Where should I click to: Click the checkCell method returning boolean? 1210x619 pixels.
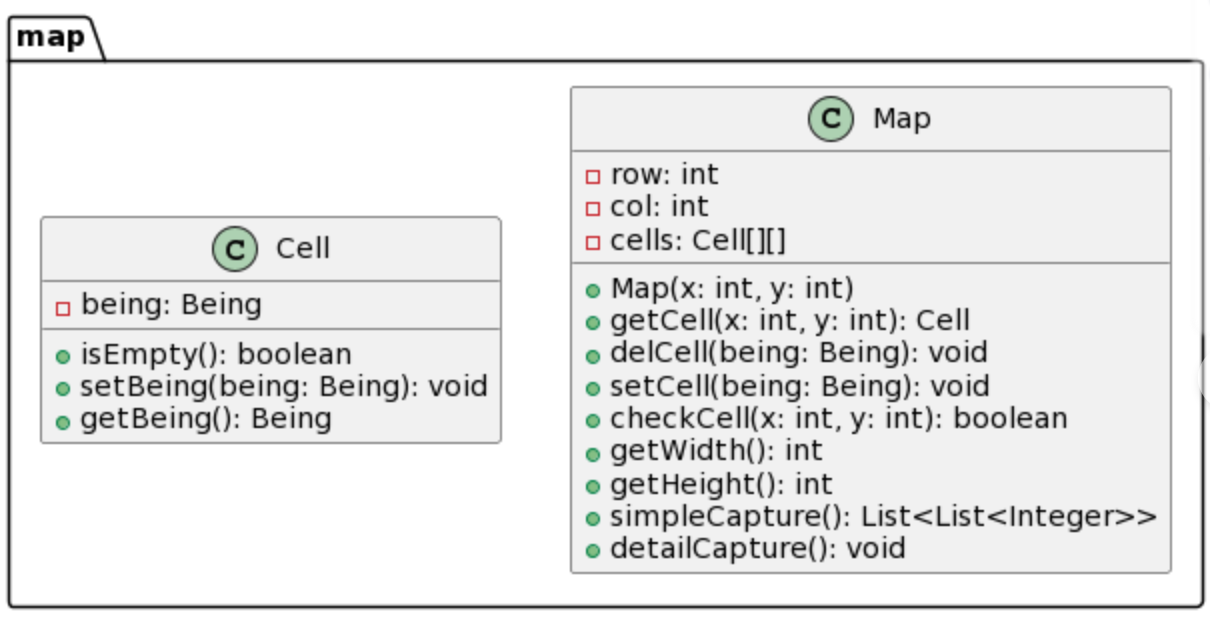pyautogui.click(x=838, y=419)
